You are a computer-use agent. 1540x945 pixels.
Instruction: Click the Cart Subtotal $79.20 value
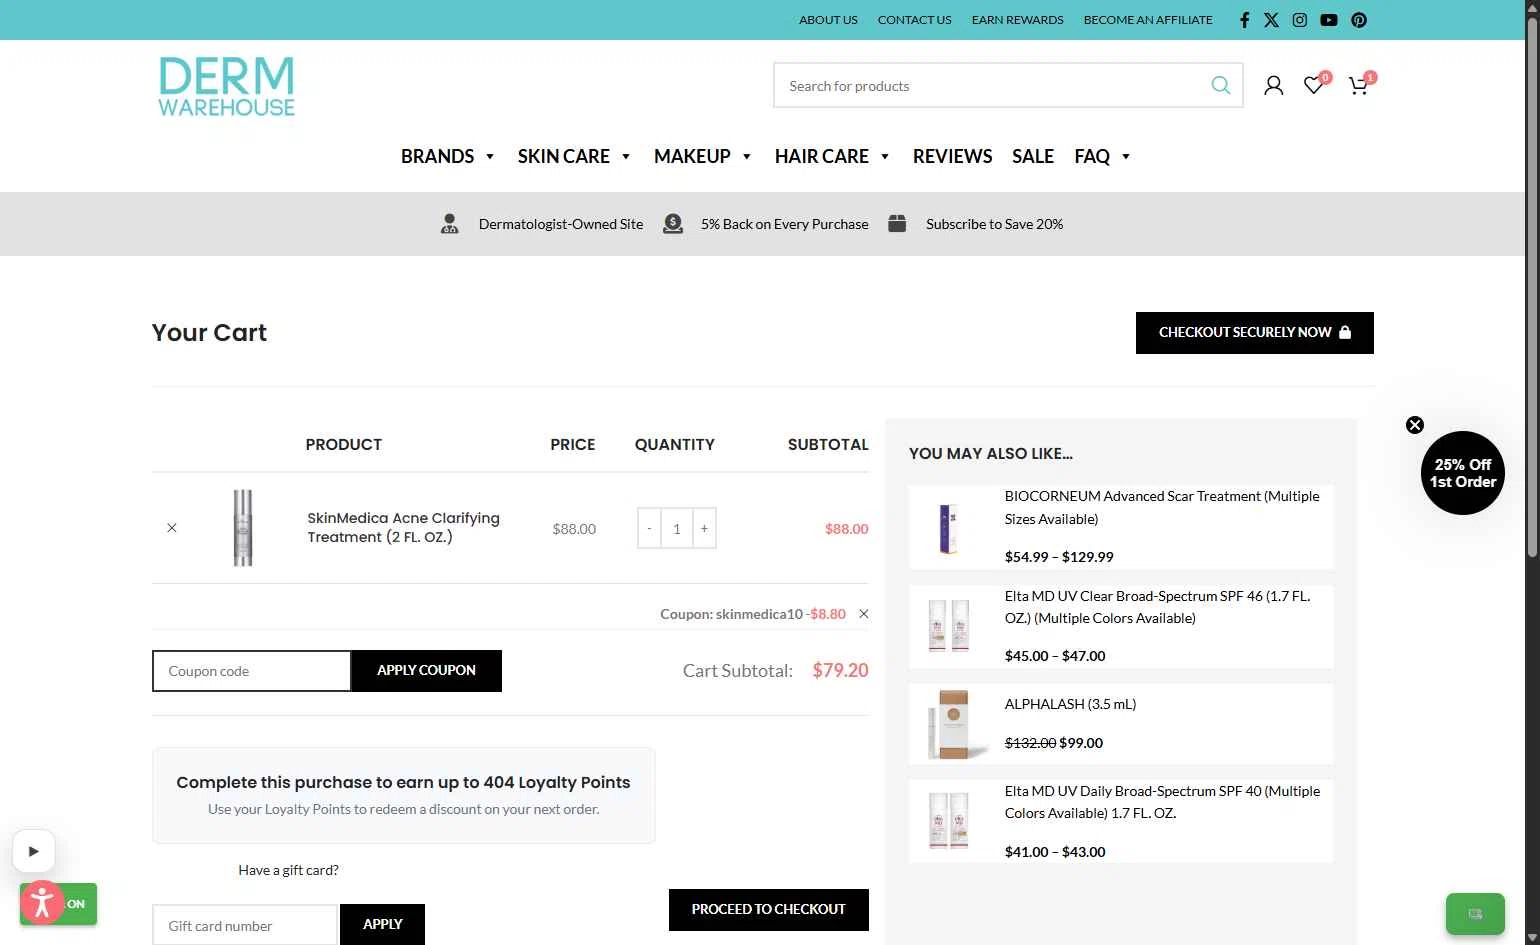pos(840,670)
